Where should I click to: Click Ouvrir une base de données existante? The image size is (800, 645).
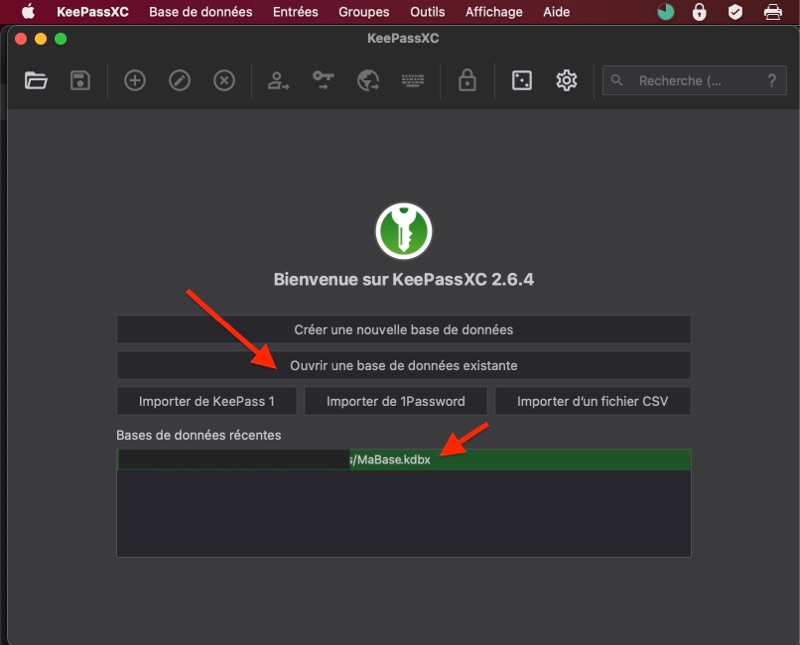click(x=403, y=365)
